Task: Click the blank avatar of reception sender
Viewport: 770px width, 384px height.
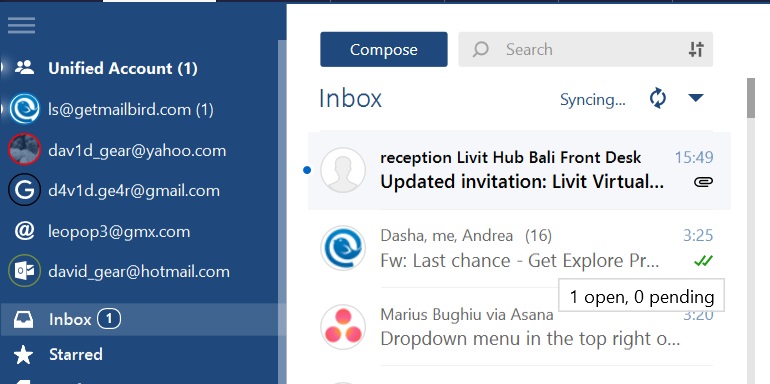Action: click(x=343, y=170)
